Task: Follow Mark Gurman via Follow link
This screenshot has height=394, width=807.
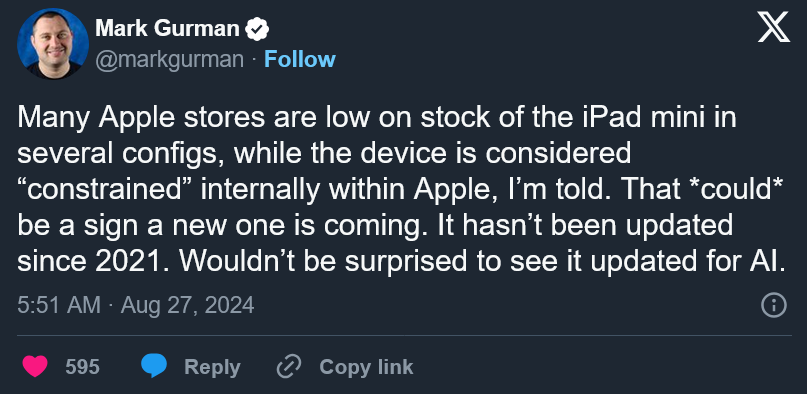Action: tap(300, 60)
